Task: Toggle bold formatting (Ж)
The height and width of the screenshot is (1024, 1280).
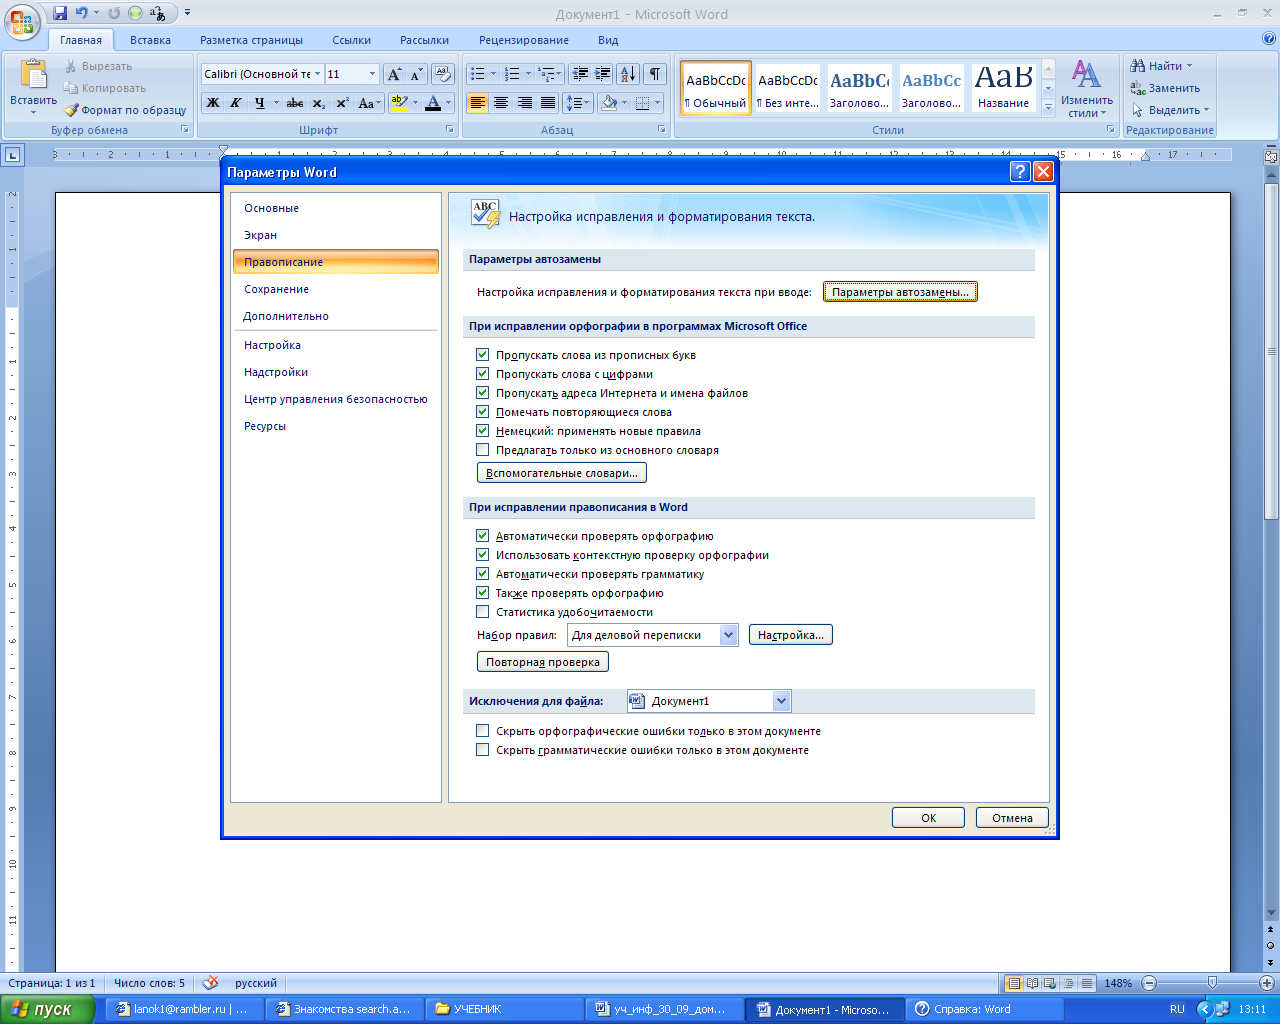Action: pyautogui.click(x=213, y=103)
